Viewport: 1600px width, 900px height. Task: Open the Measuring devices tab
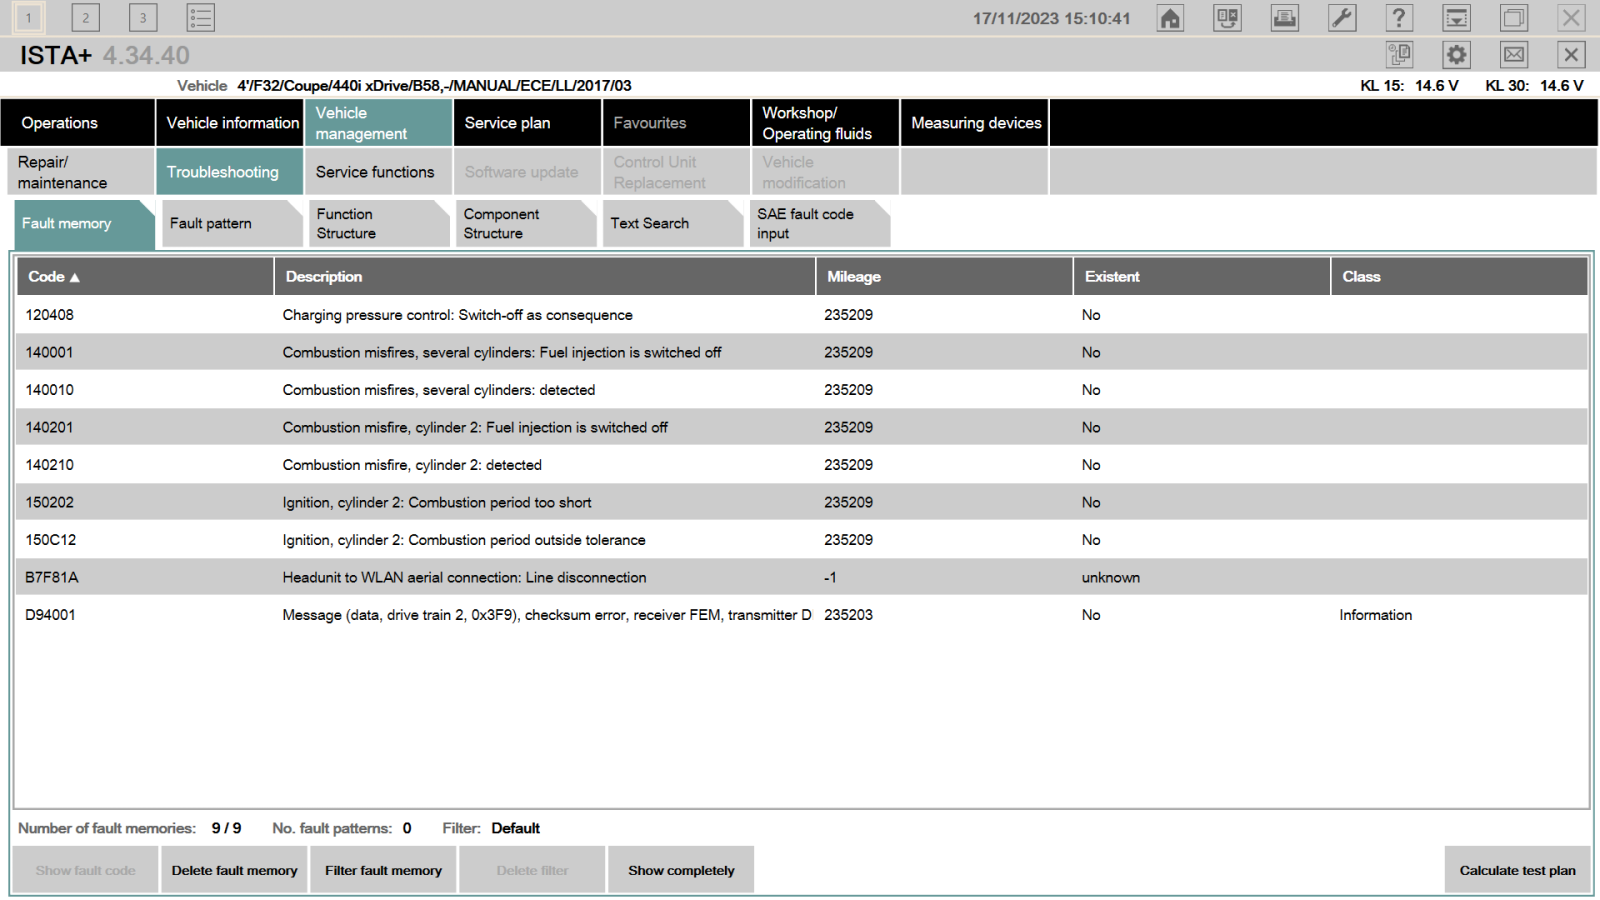[x=975, y=123]
